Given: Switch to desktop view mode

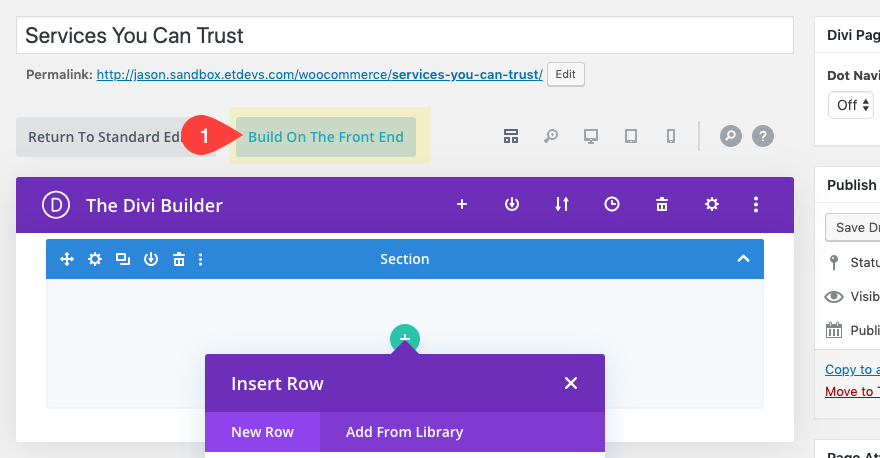Looking at the screenshot, I should pyautogui.click(x=590, y=137).
